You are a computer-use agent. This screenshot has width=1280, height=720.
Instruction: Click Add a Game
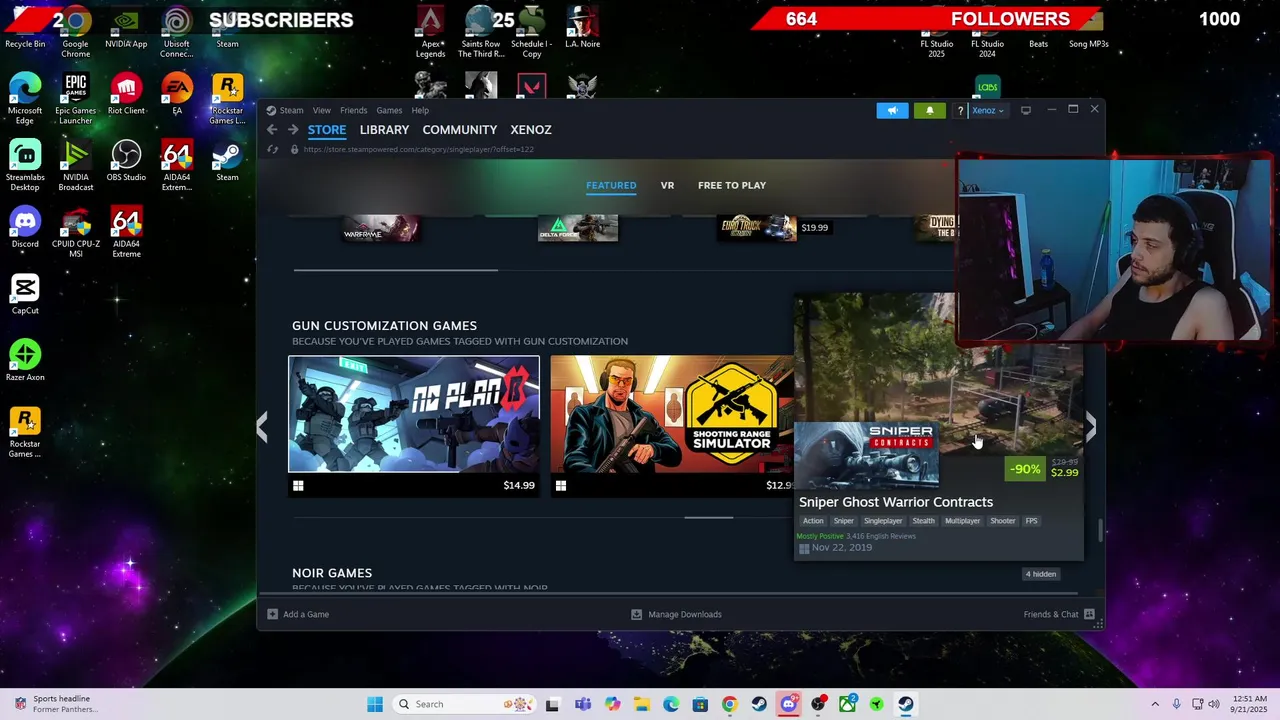[298, 614]
